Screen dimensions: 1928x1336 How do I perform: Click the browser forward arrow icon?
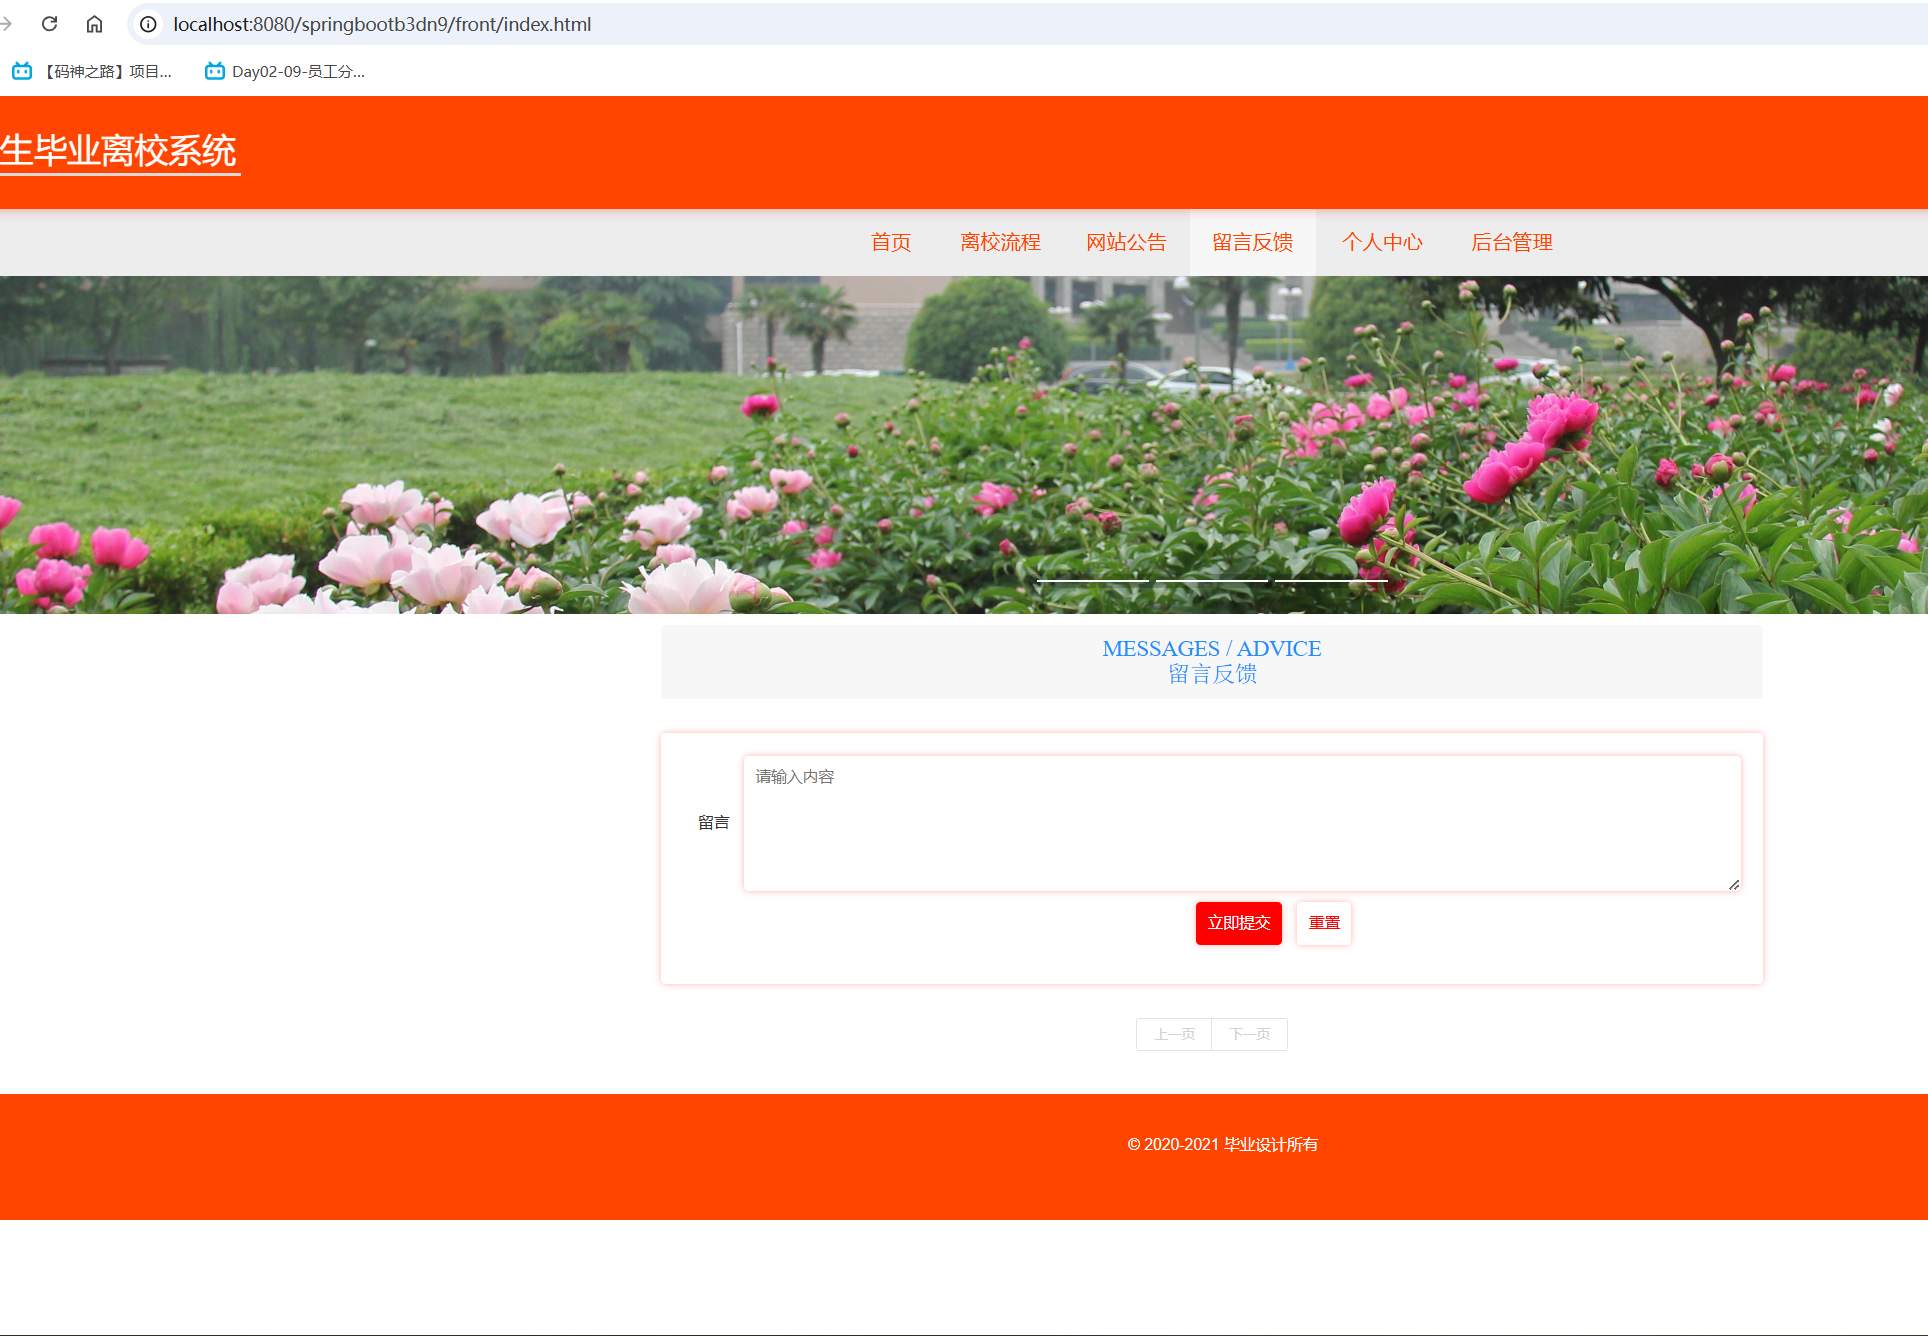click(6, 24)
